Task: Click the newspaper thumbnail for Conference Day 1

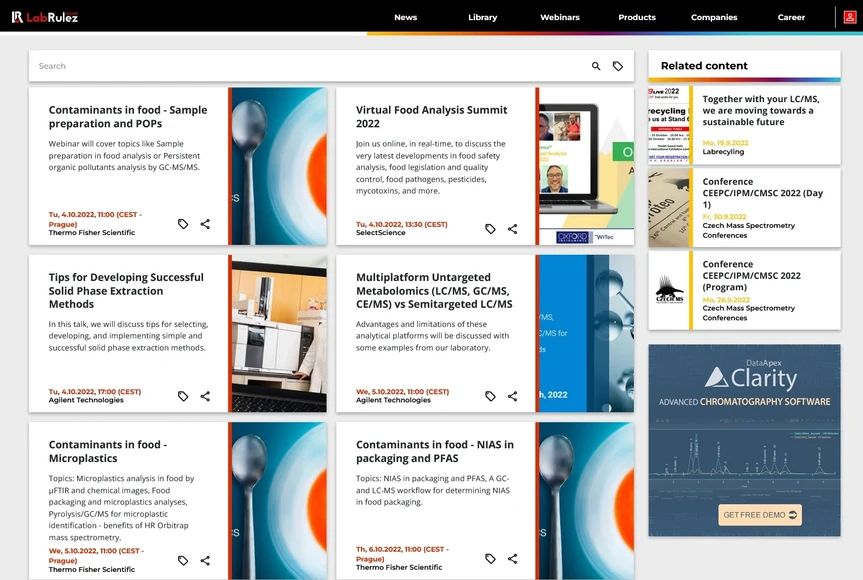Action: [x=669, y=208]
